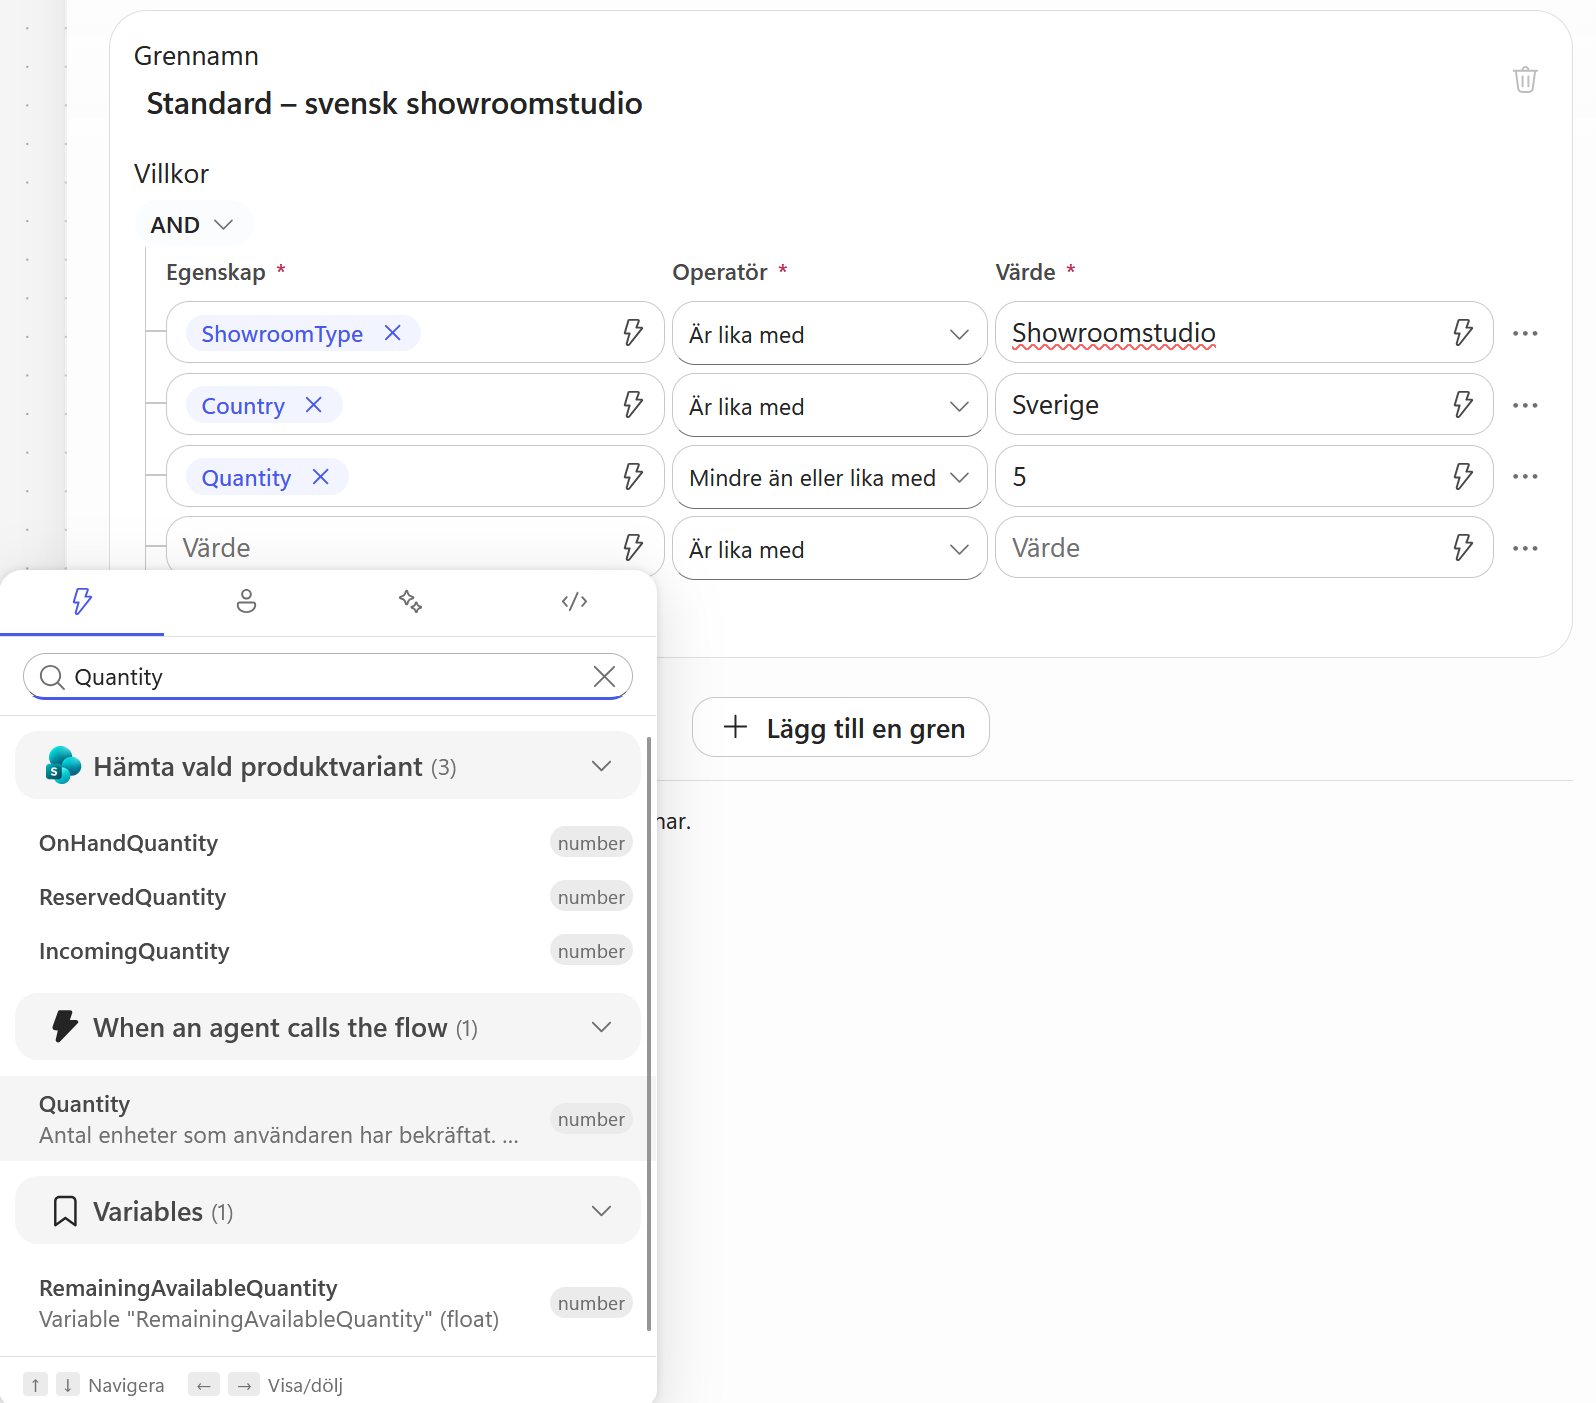Switch to the agent tab icon
Viewport: 1596px width, 1403px height.
246,601
